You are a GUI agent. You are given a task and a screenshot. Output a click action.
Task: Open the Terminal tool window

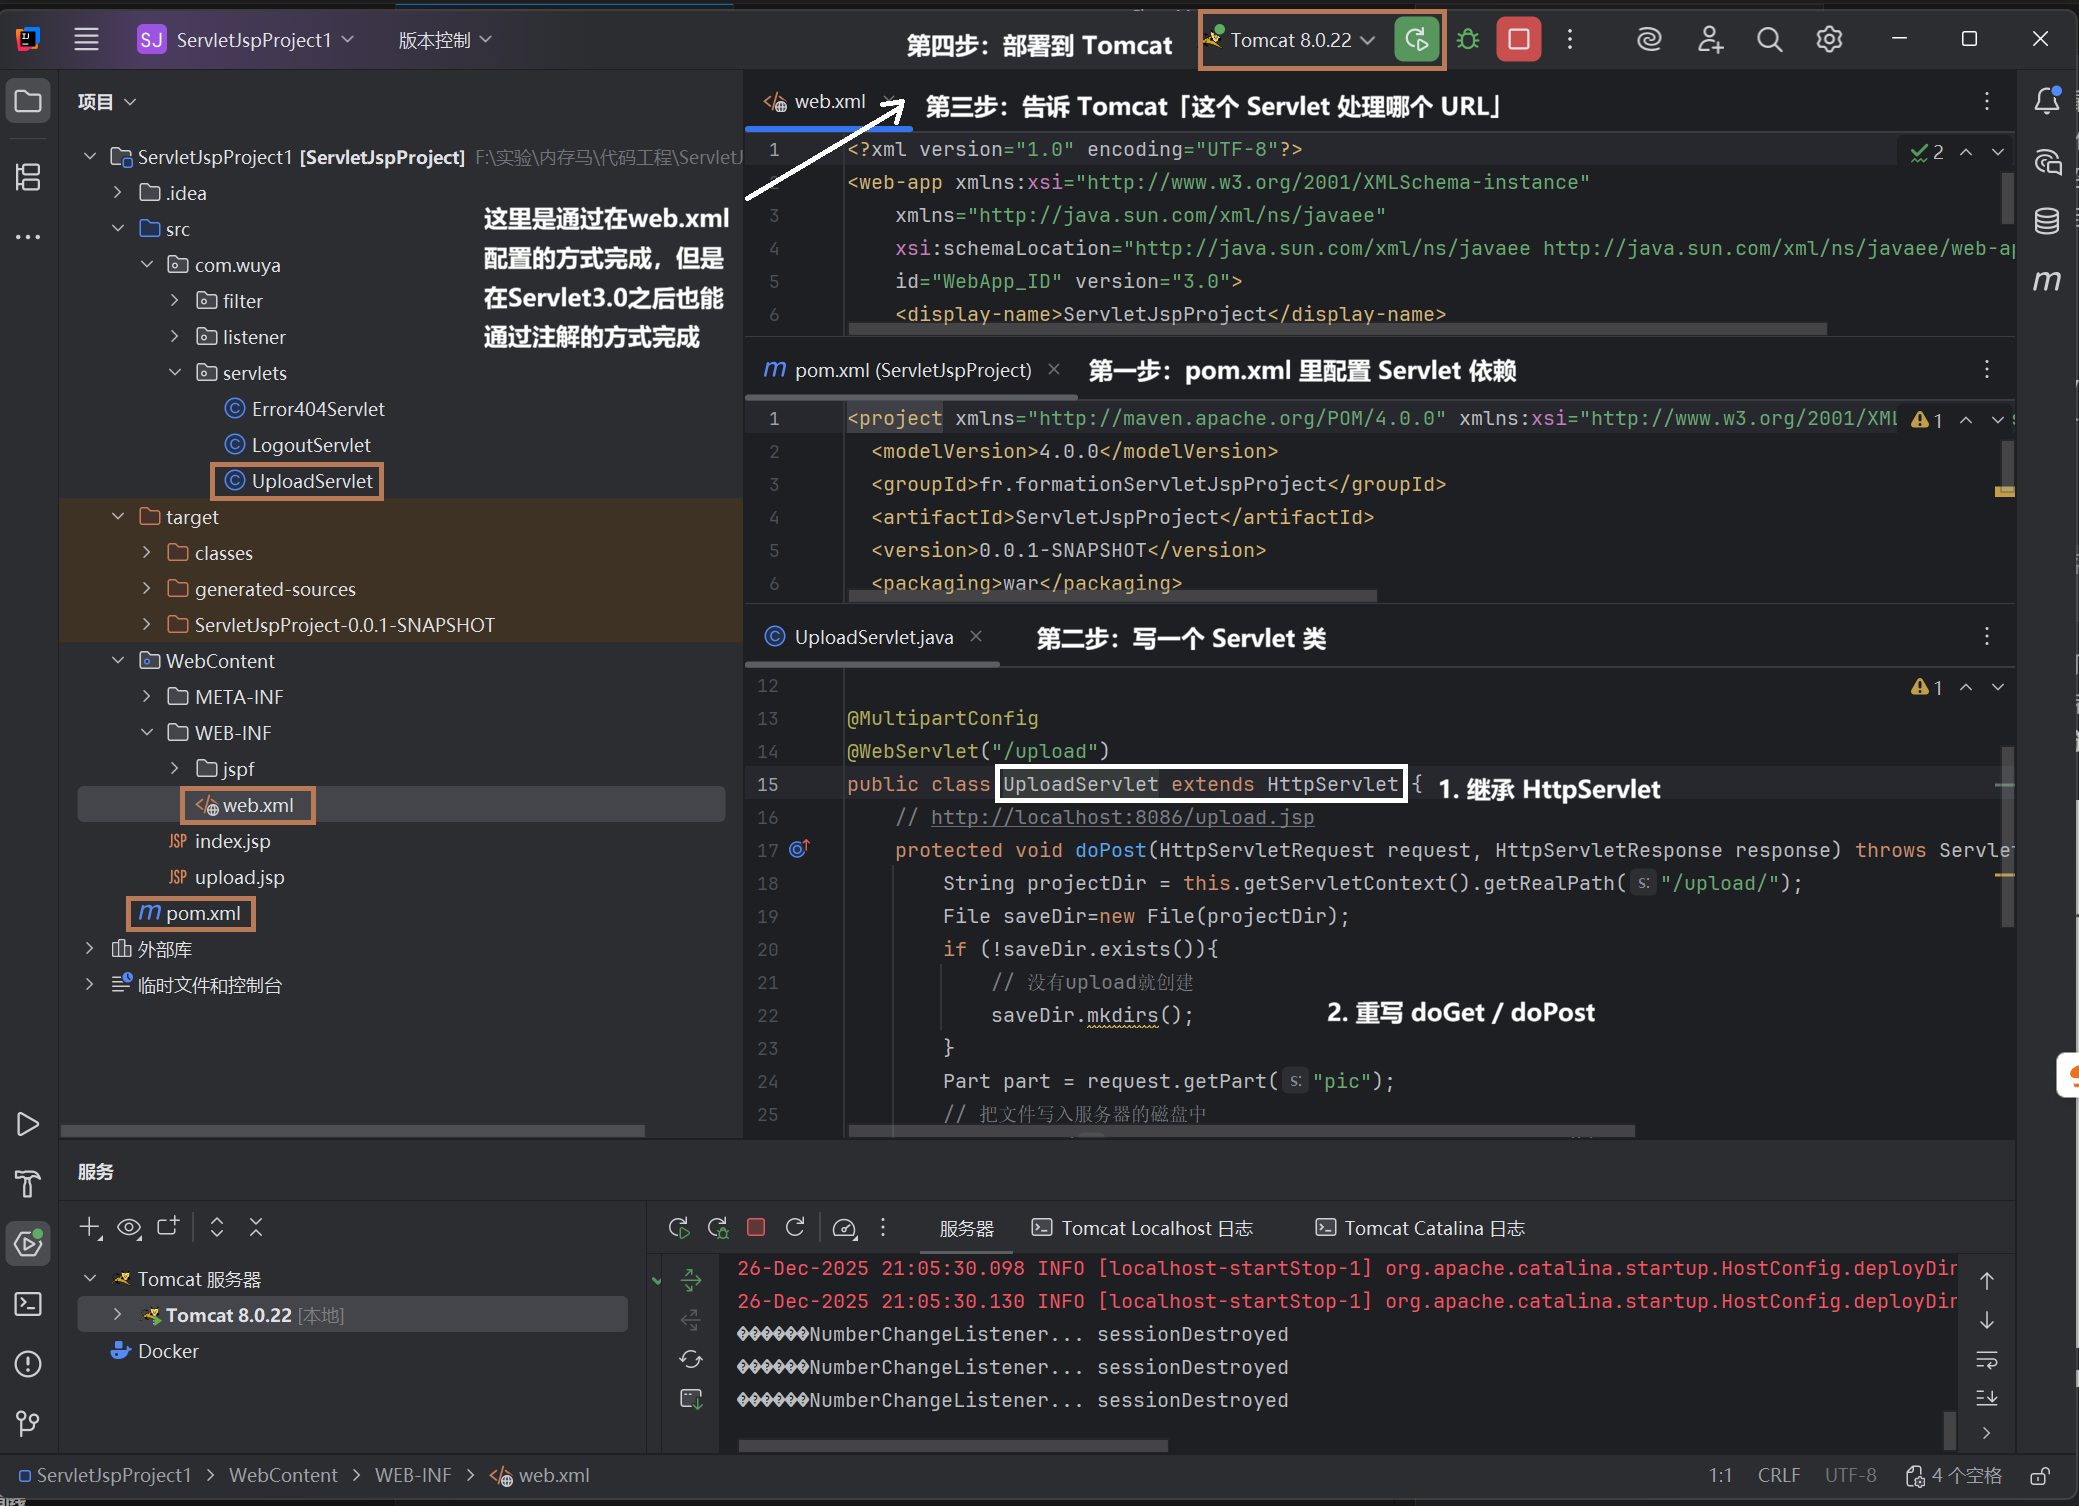click(28, 1304)
